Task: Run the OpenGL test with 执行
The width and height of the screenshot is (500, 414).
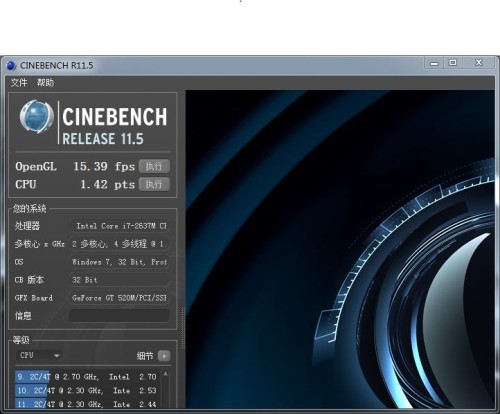Action: 154,166
